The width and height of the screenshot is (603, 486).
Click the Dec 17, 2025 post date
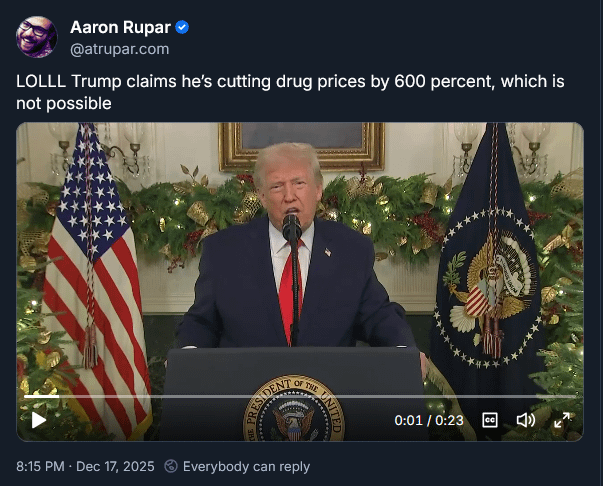tap(115, 466)
